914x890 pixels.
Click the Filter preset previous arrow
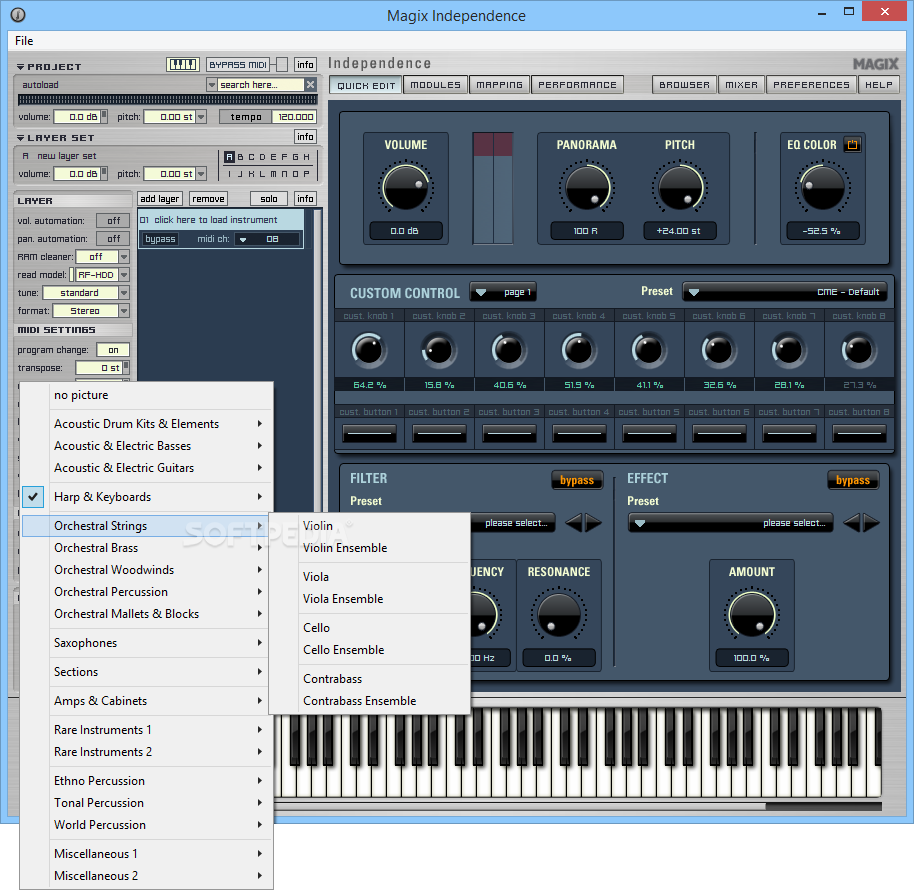(574, 523)
